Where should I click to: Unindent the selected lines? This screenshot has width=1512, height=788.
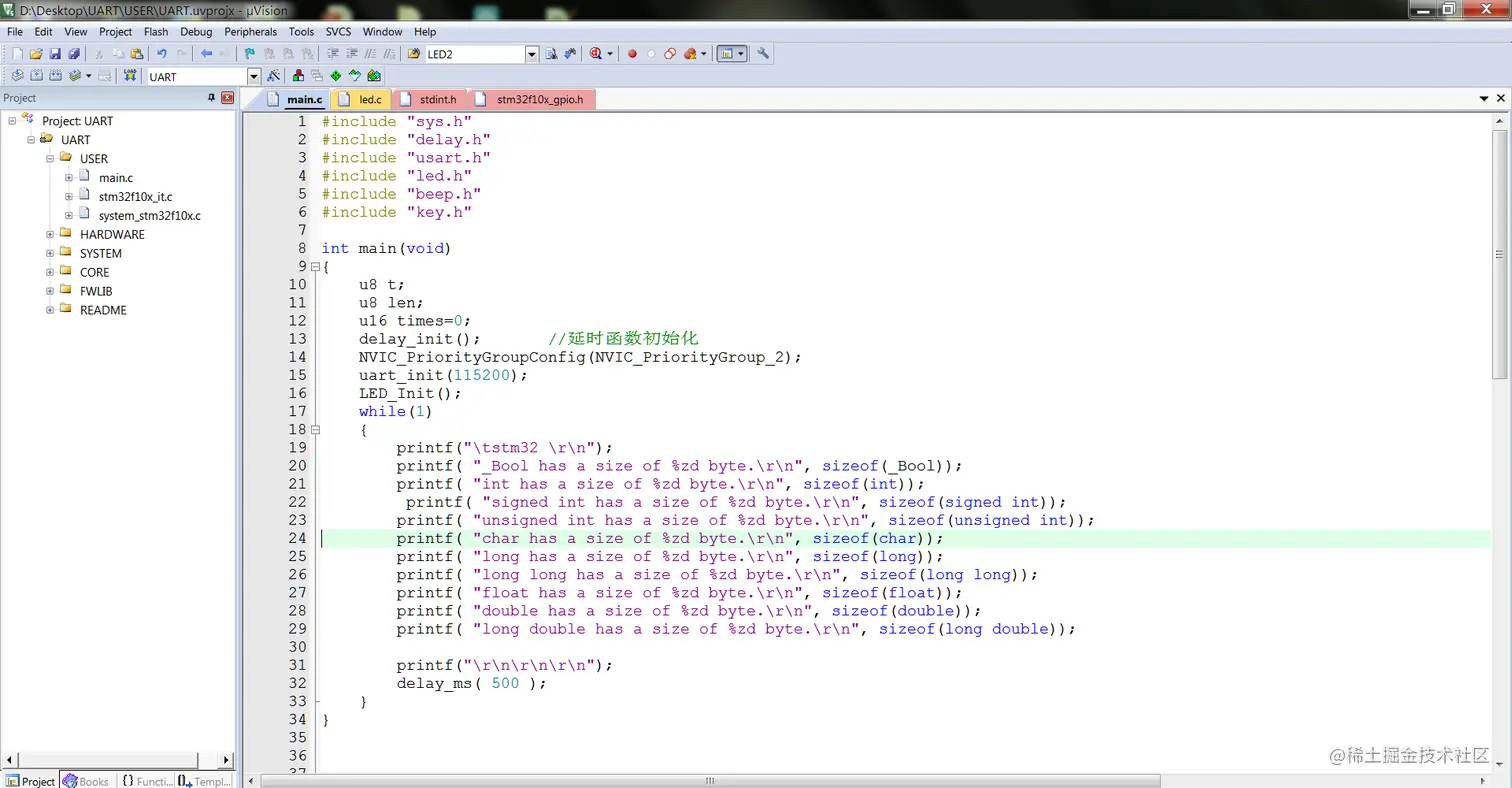coord(352,54)
